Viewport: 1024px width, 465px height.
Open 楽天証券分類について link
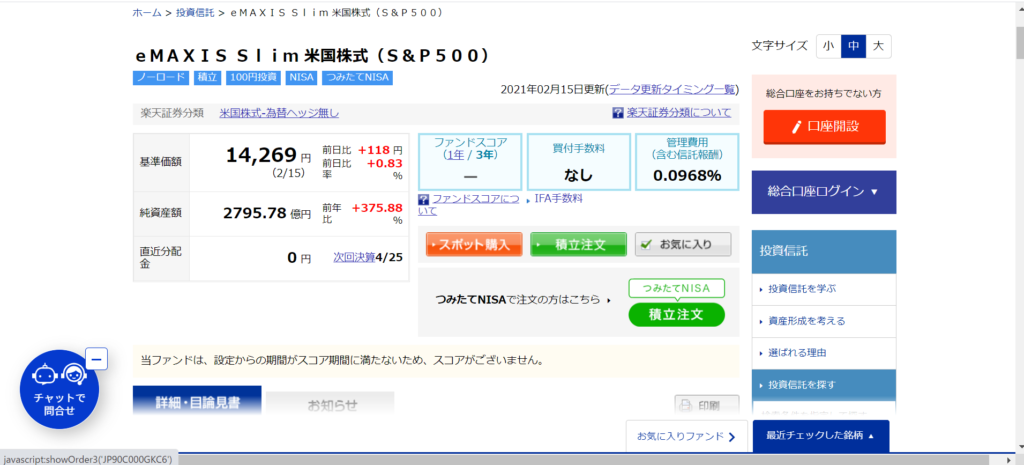tap(679, 113)
